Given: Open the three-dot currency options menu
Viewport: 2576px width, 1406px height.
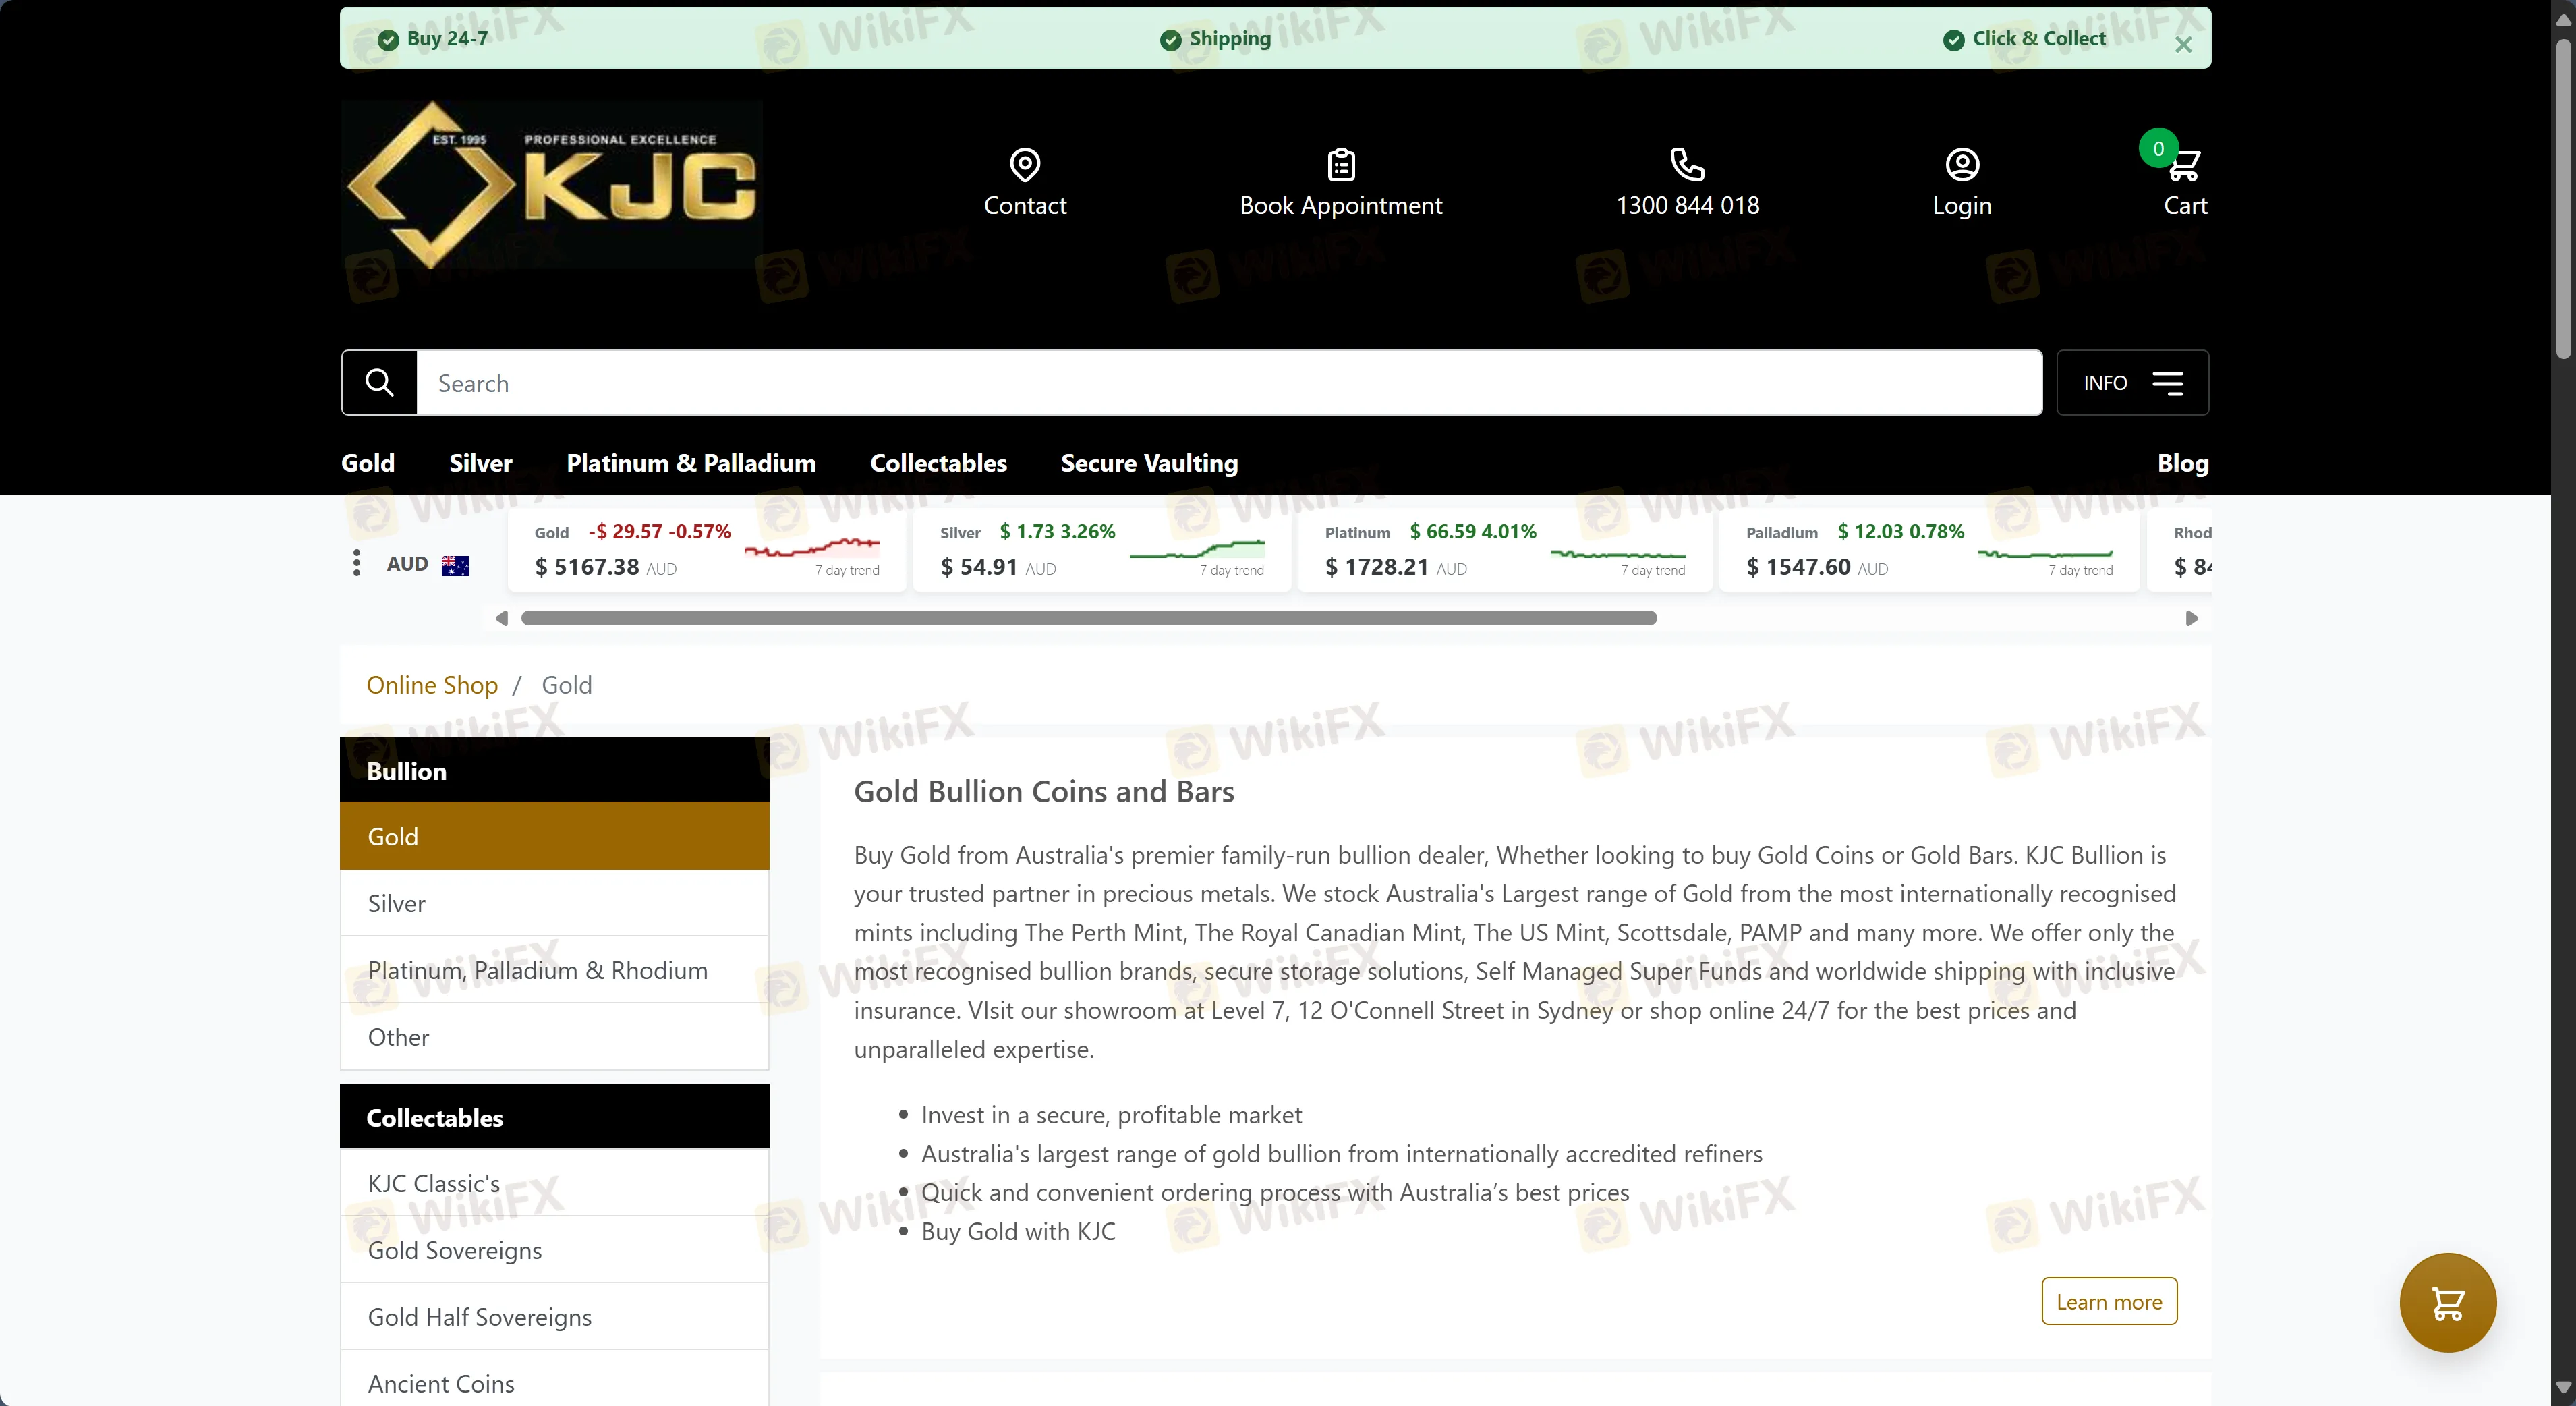Looking at the screenshot, I should pyautogui.click(x=357, y=563).
